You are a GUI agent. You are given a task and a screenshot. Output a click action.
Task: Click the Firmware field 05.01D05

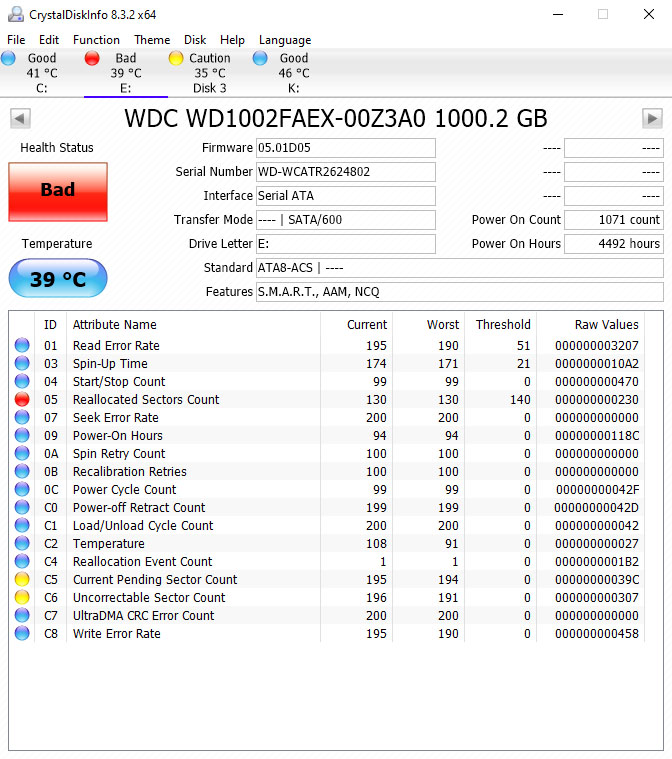(346, 148)
